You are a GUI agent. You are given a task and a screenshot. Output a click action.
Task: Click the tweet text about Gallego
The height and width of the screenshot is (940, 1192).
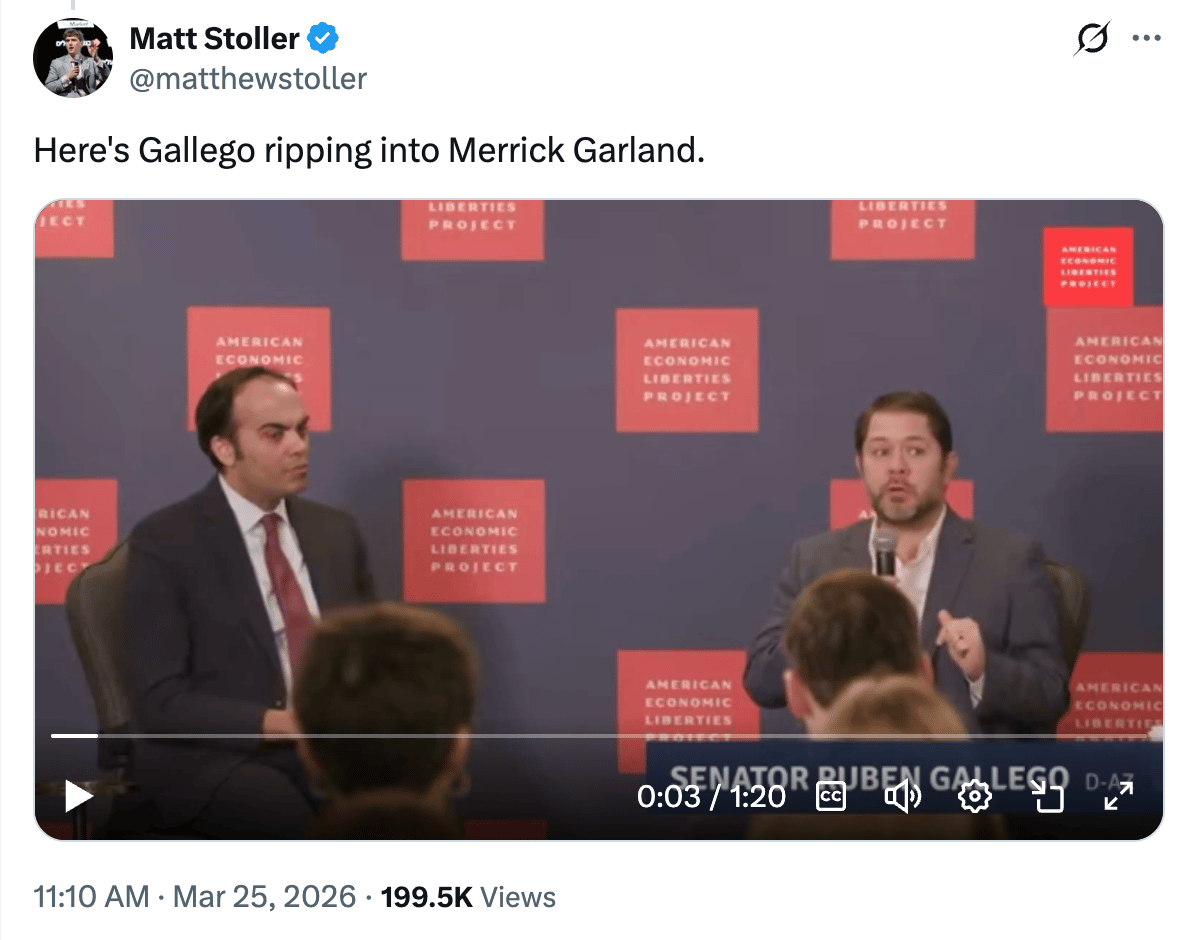pyautogui.click(x=369, y=150)
